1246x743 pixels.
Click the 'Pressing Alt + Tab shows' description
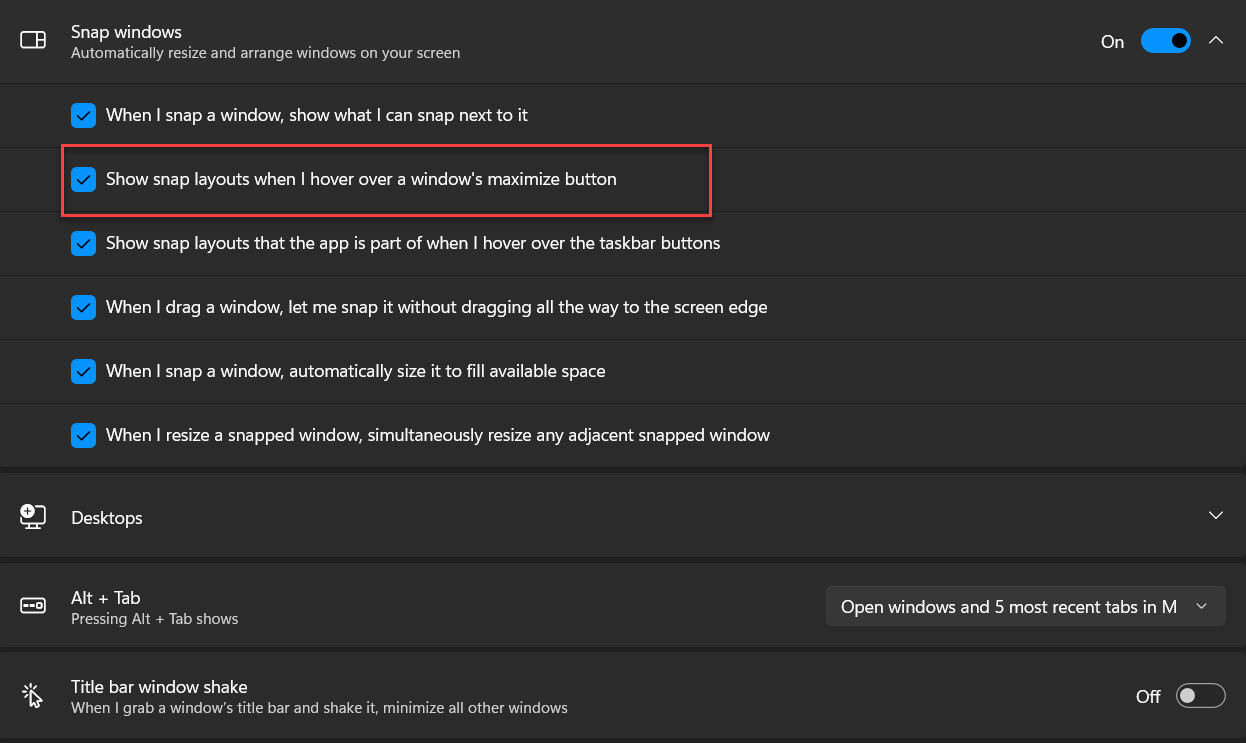(154, 619)
